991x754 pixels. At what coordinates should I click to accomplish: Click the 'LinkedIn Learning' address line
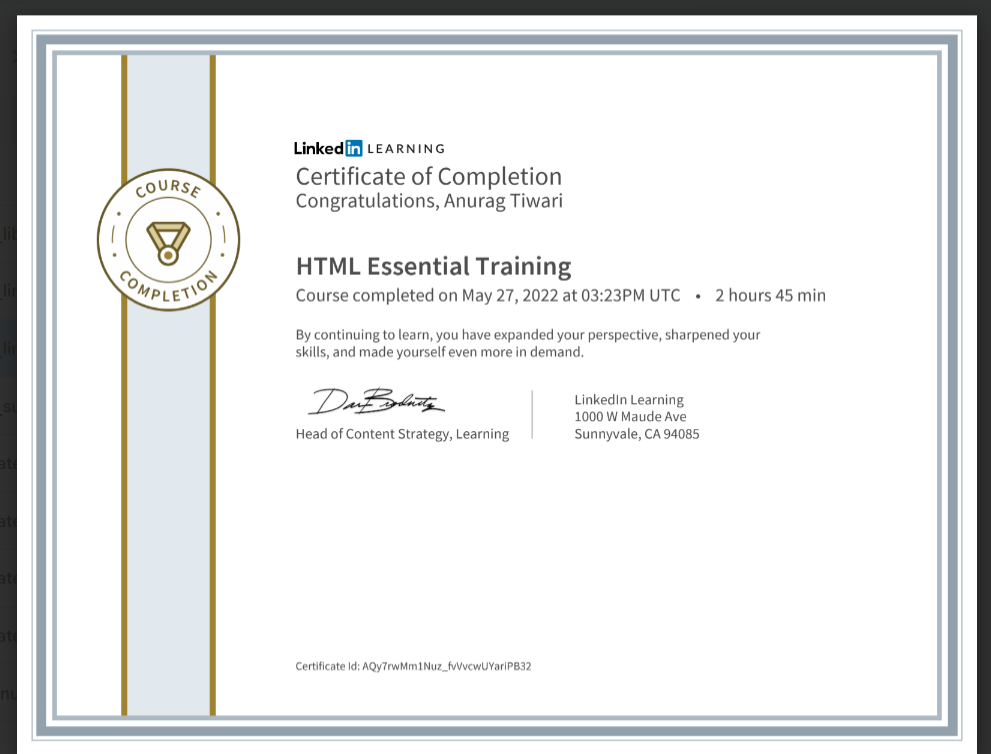629,399
